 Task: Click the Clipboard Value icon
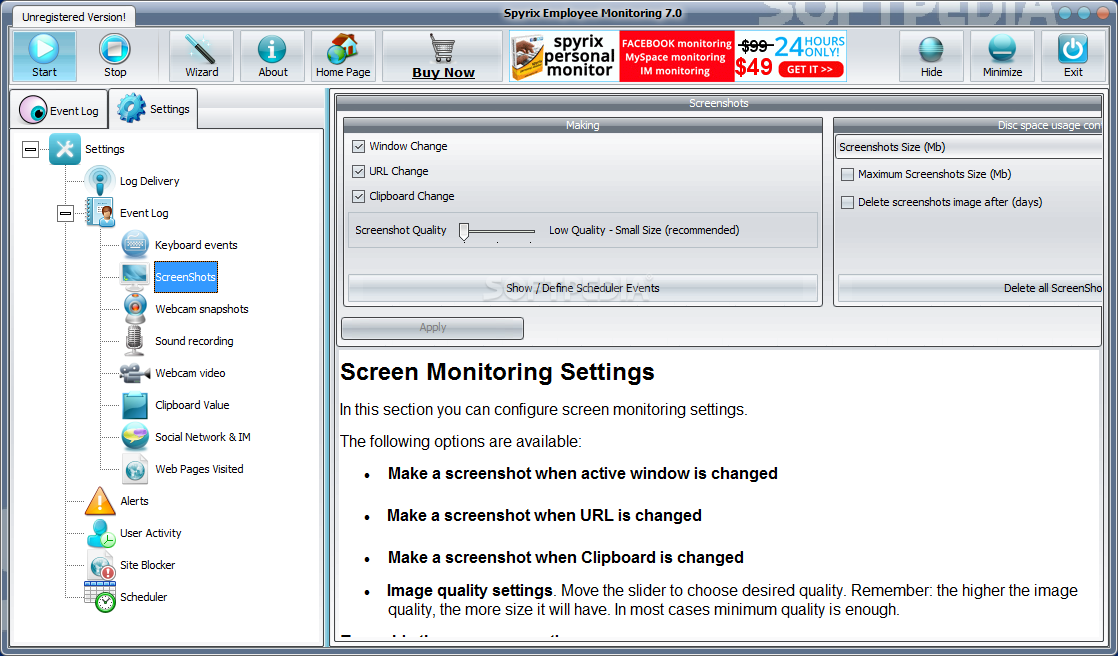point(135,405)
